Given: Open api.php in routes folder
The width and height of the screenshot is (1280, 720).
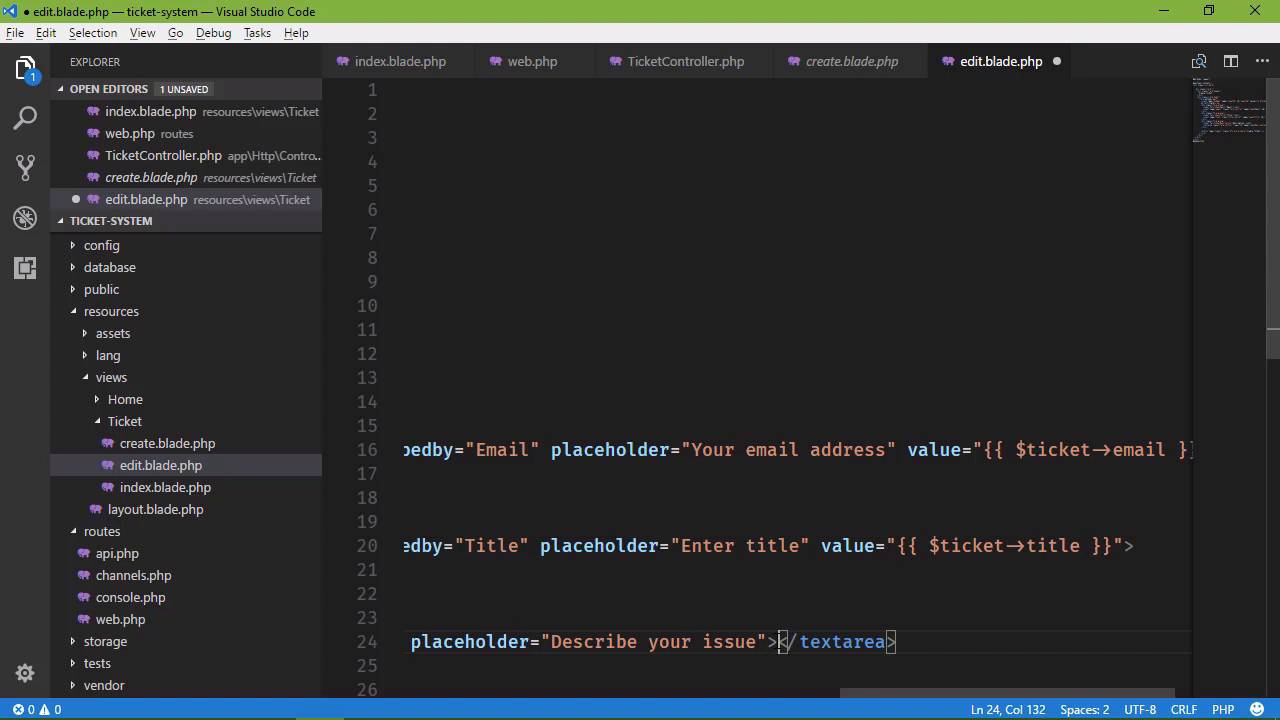Looking at the screenshot, I should click(117, 553).
